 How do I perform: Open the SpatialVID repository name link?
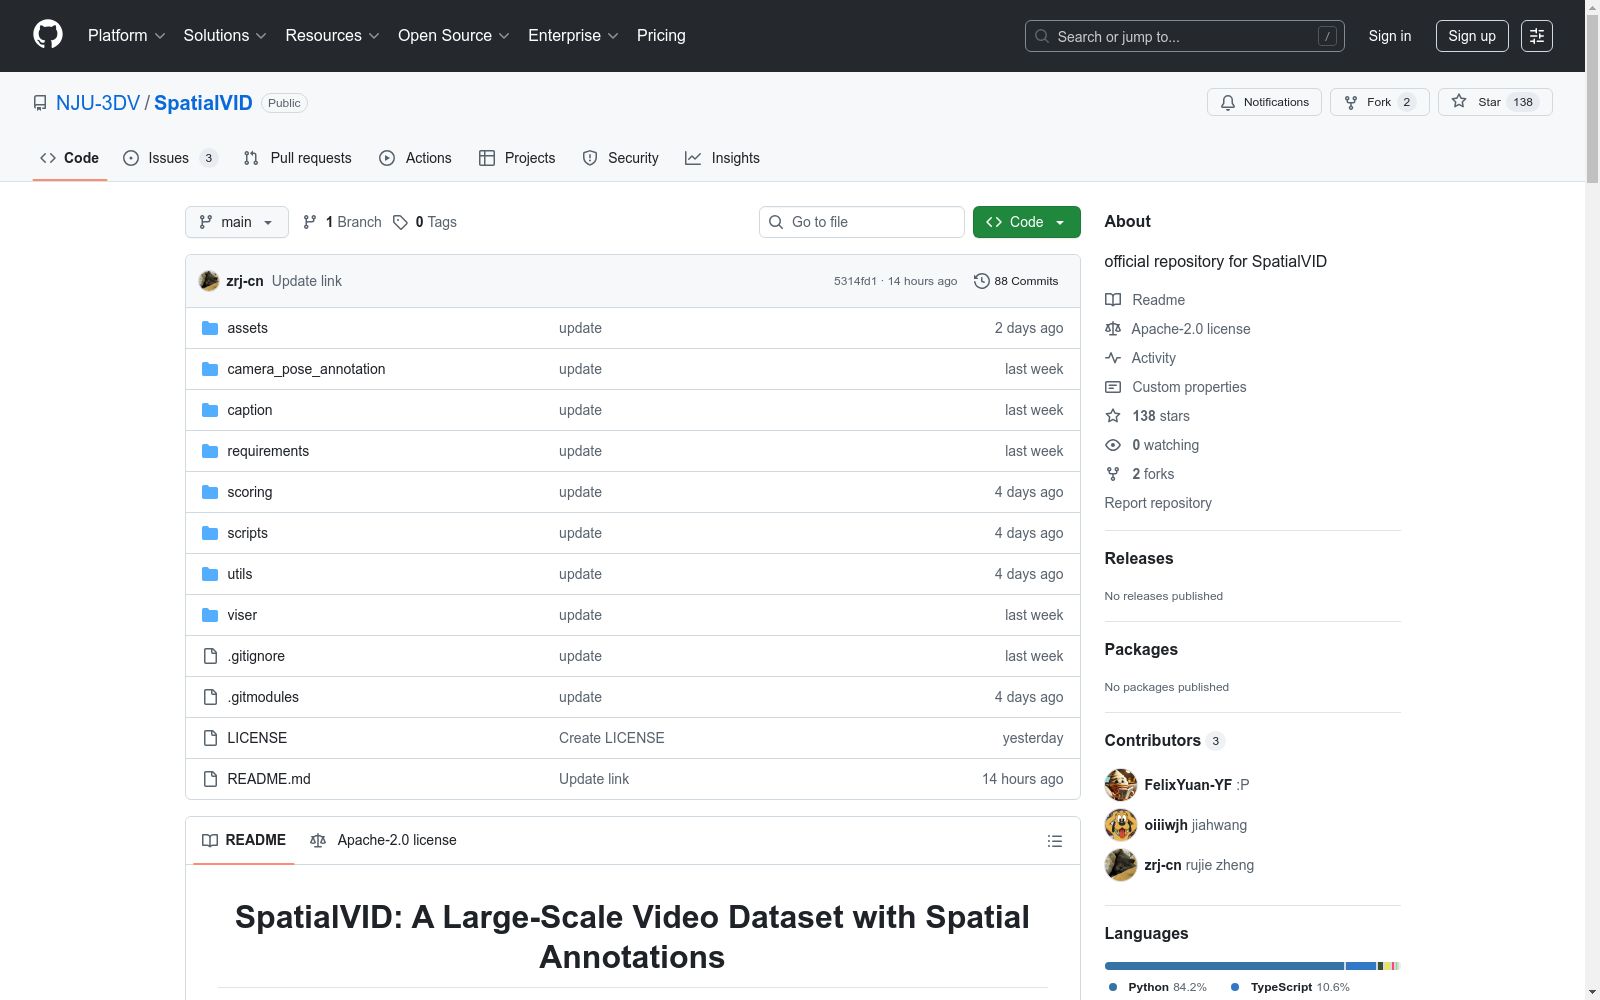click(203, 103)
